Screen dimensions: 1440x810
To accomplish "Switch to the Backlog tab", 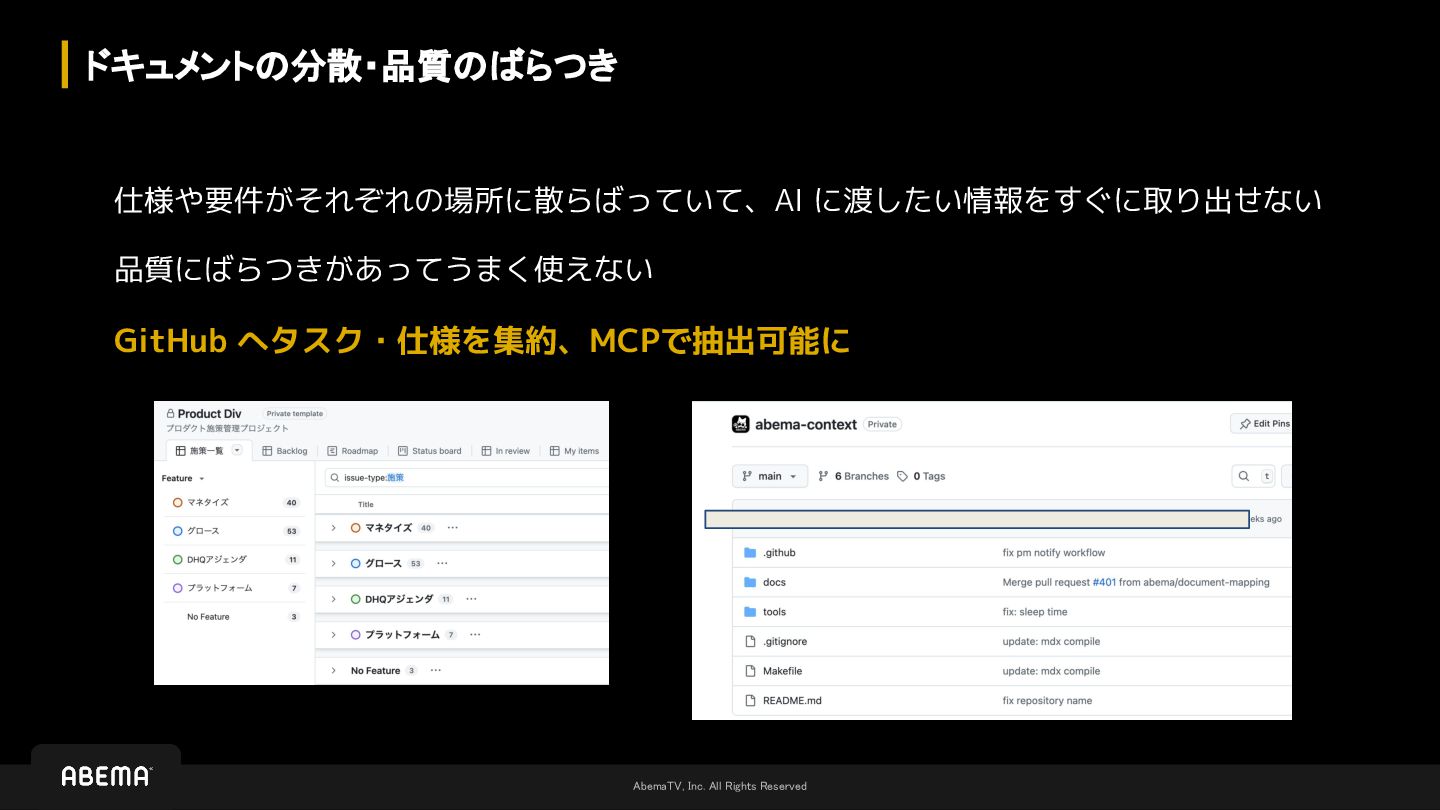I will [x=285, y=451].
